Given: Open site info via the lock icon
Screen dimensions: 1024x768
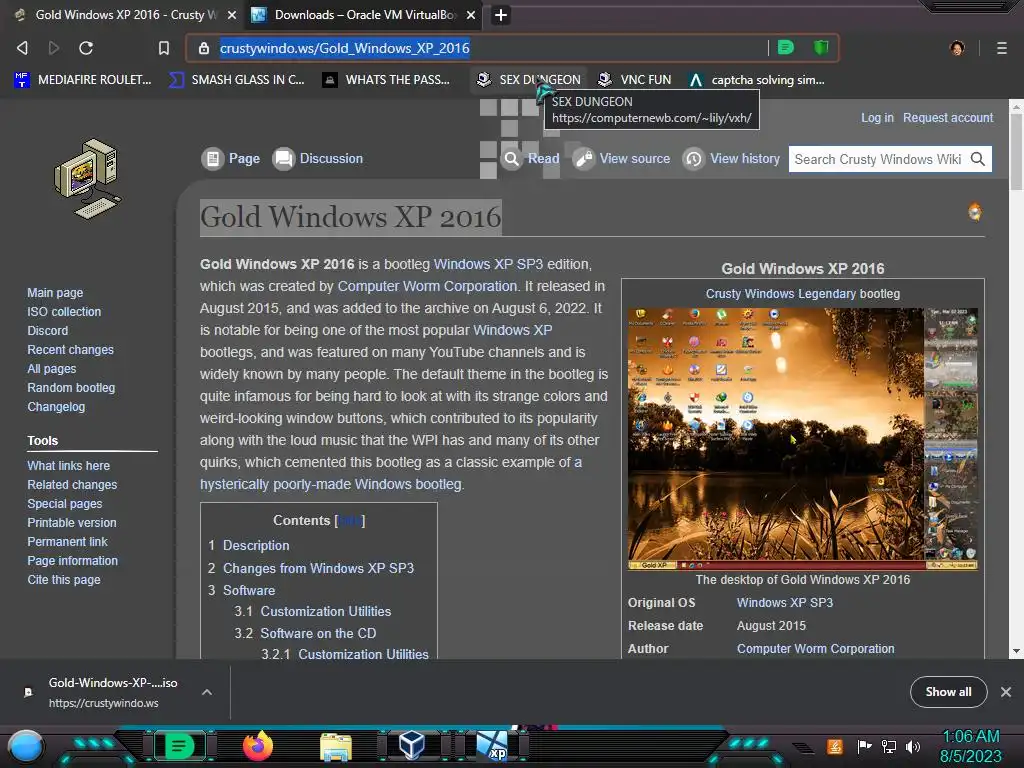Looking at the screenshot, I should point(204,48).
